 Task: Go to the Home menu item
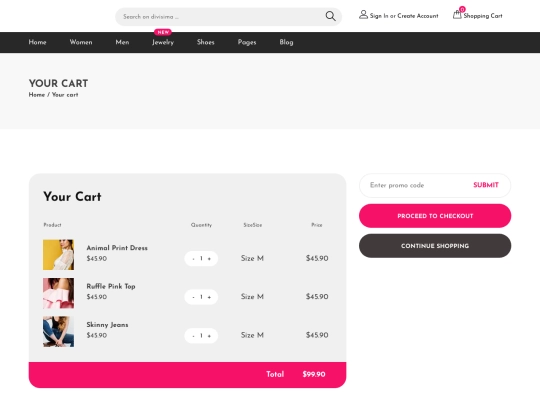coord(38,42)
